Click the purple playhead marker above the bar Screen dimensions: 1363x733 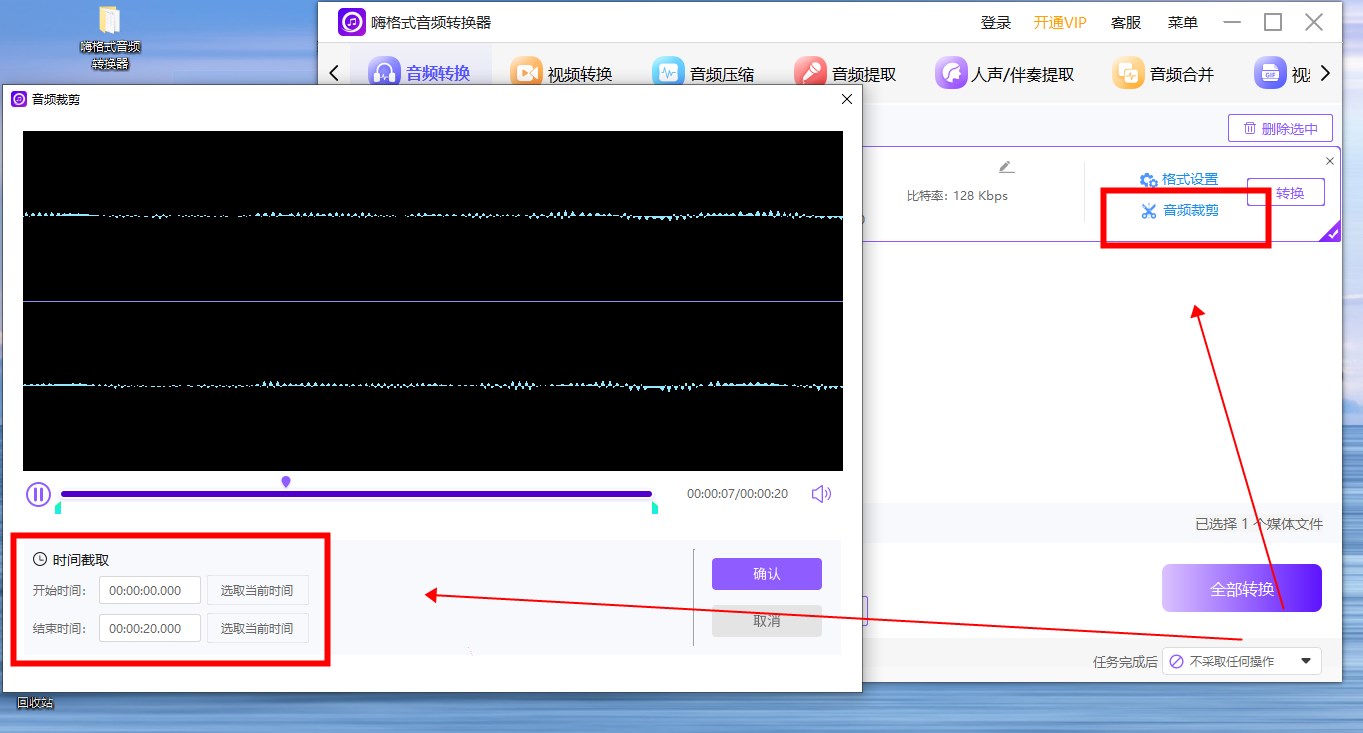(x=286, y=482)
